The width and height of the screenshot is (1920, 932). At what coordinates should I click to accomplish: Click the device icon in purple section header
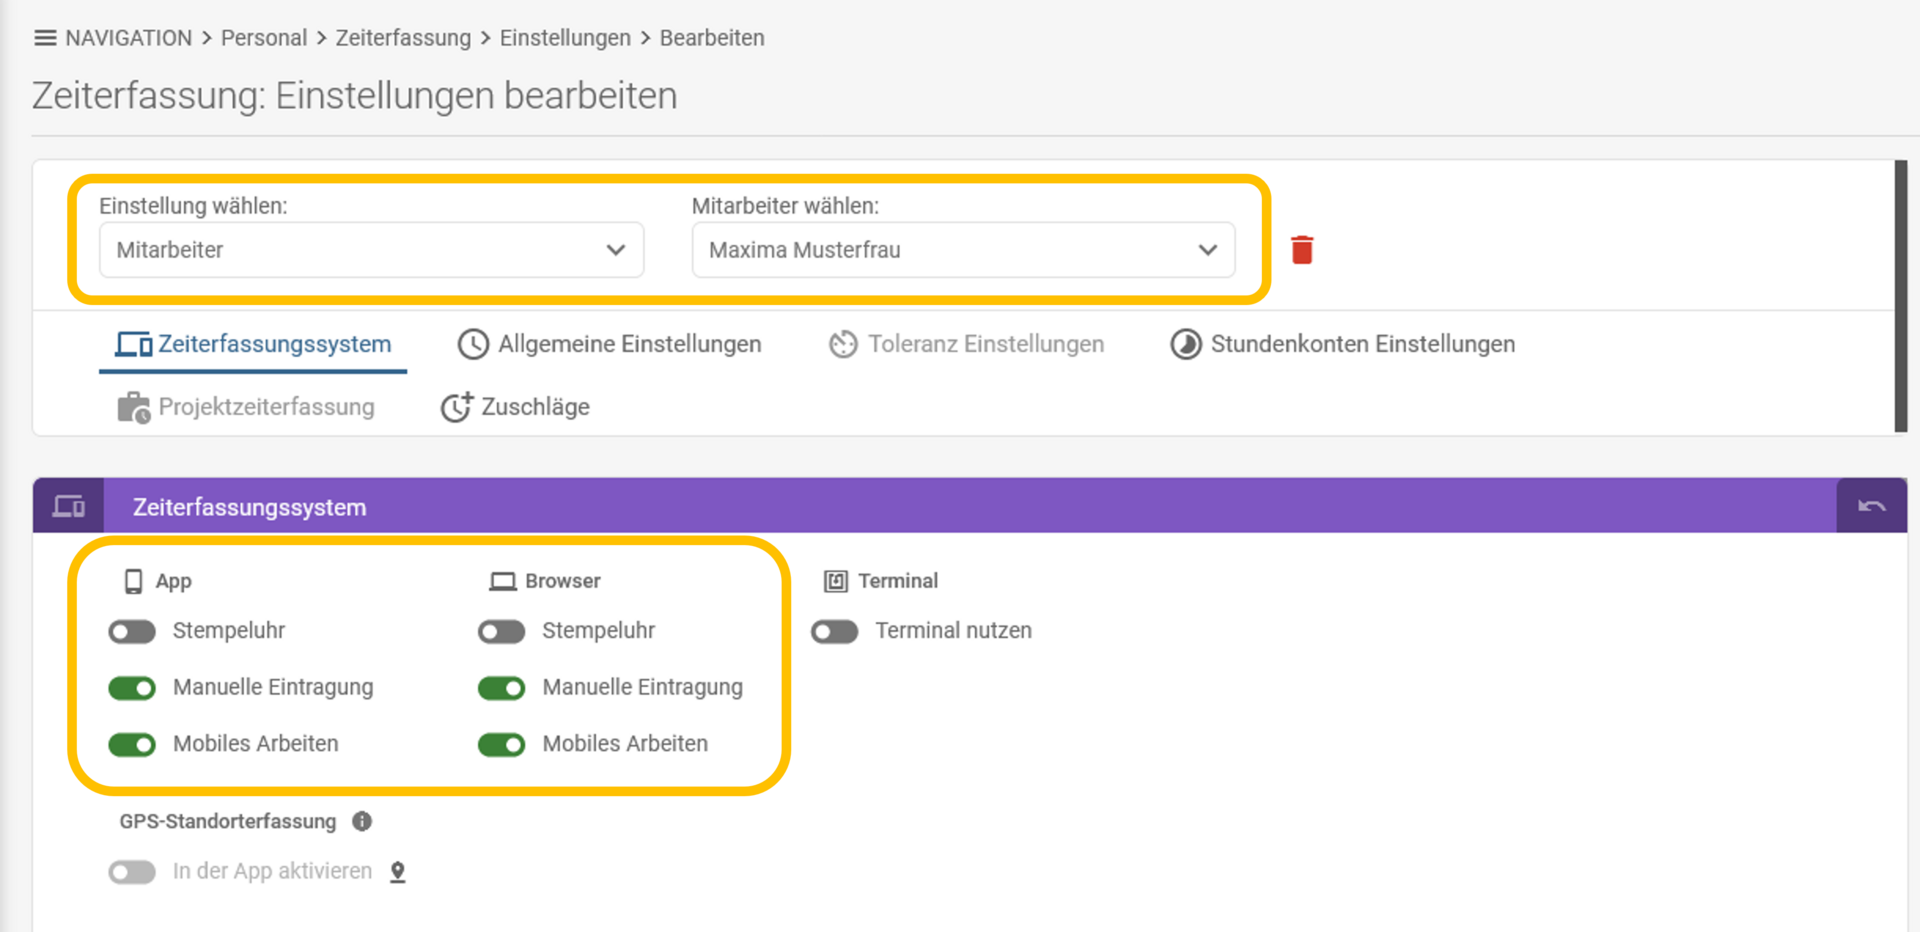[x=69, y=506]
